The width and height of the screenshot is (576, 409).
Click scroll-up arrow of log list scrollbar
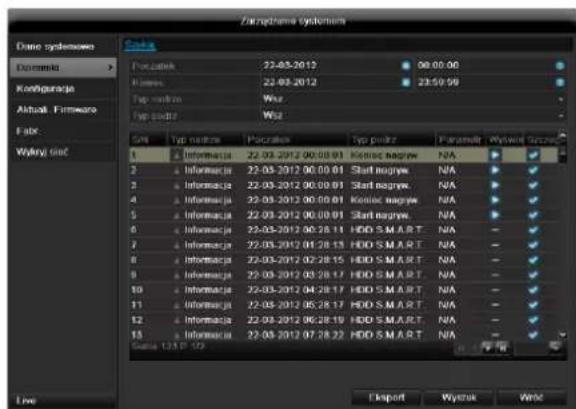[562, 136]
